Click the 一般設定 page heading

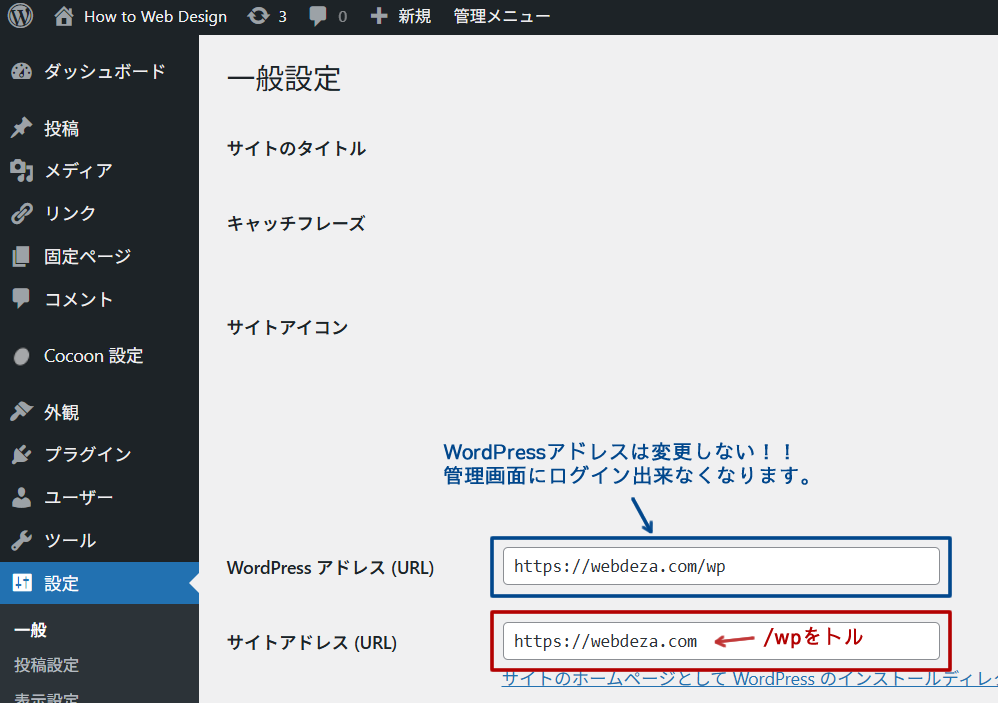click(x=284, y=79)
